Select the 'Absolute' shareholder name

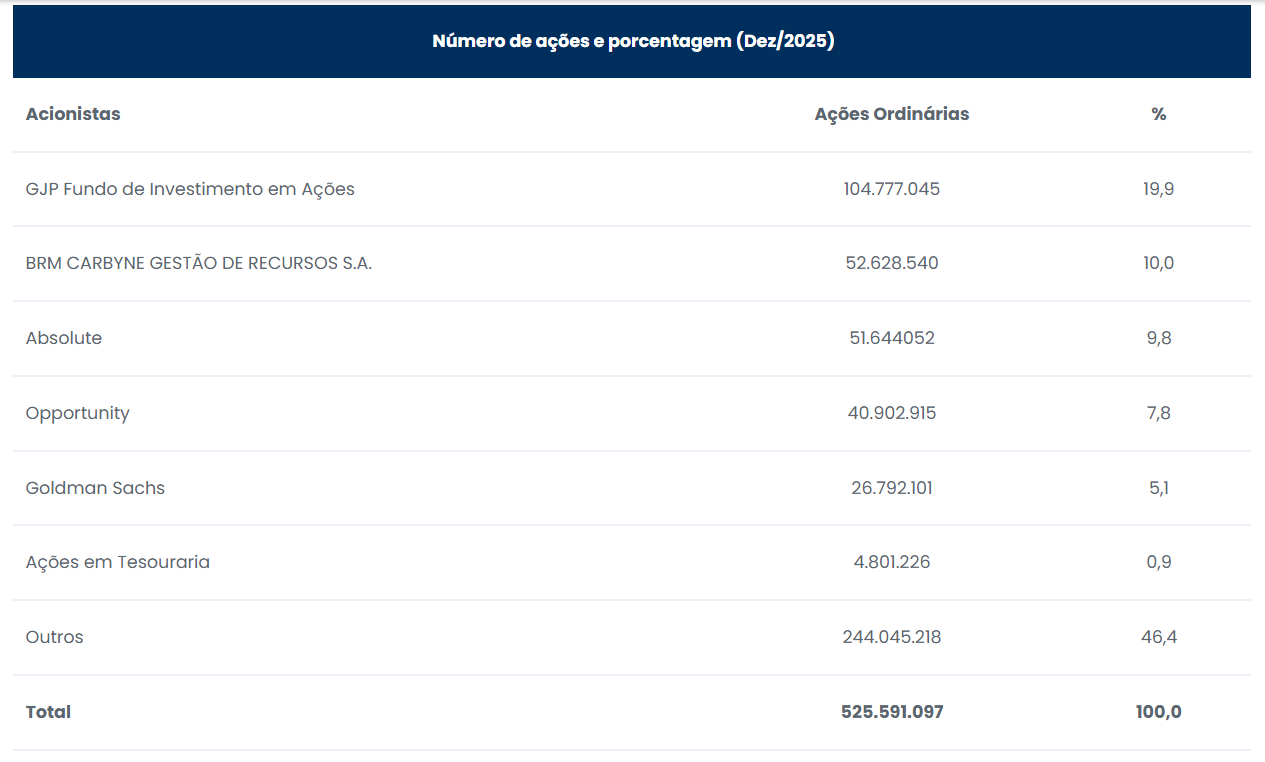[x=64, y=338]
